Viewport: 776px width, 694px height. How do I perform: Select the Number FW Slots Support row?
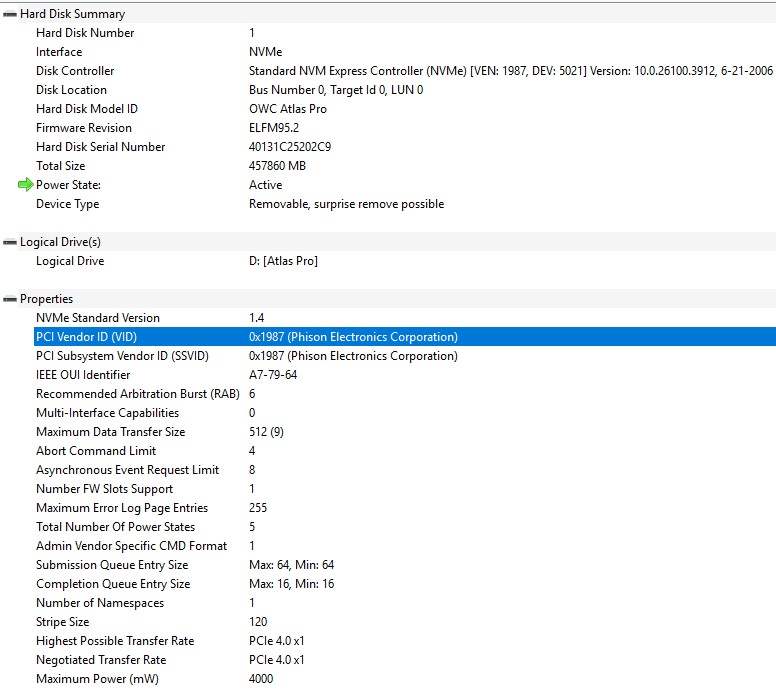click(x=405, y=489)
